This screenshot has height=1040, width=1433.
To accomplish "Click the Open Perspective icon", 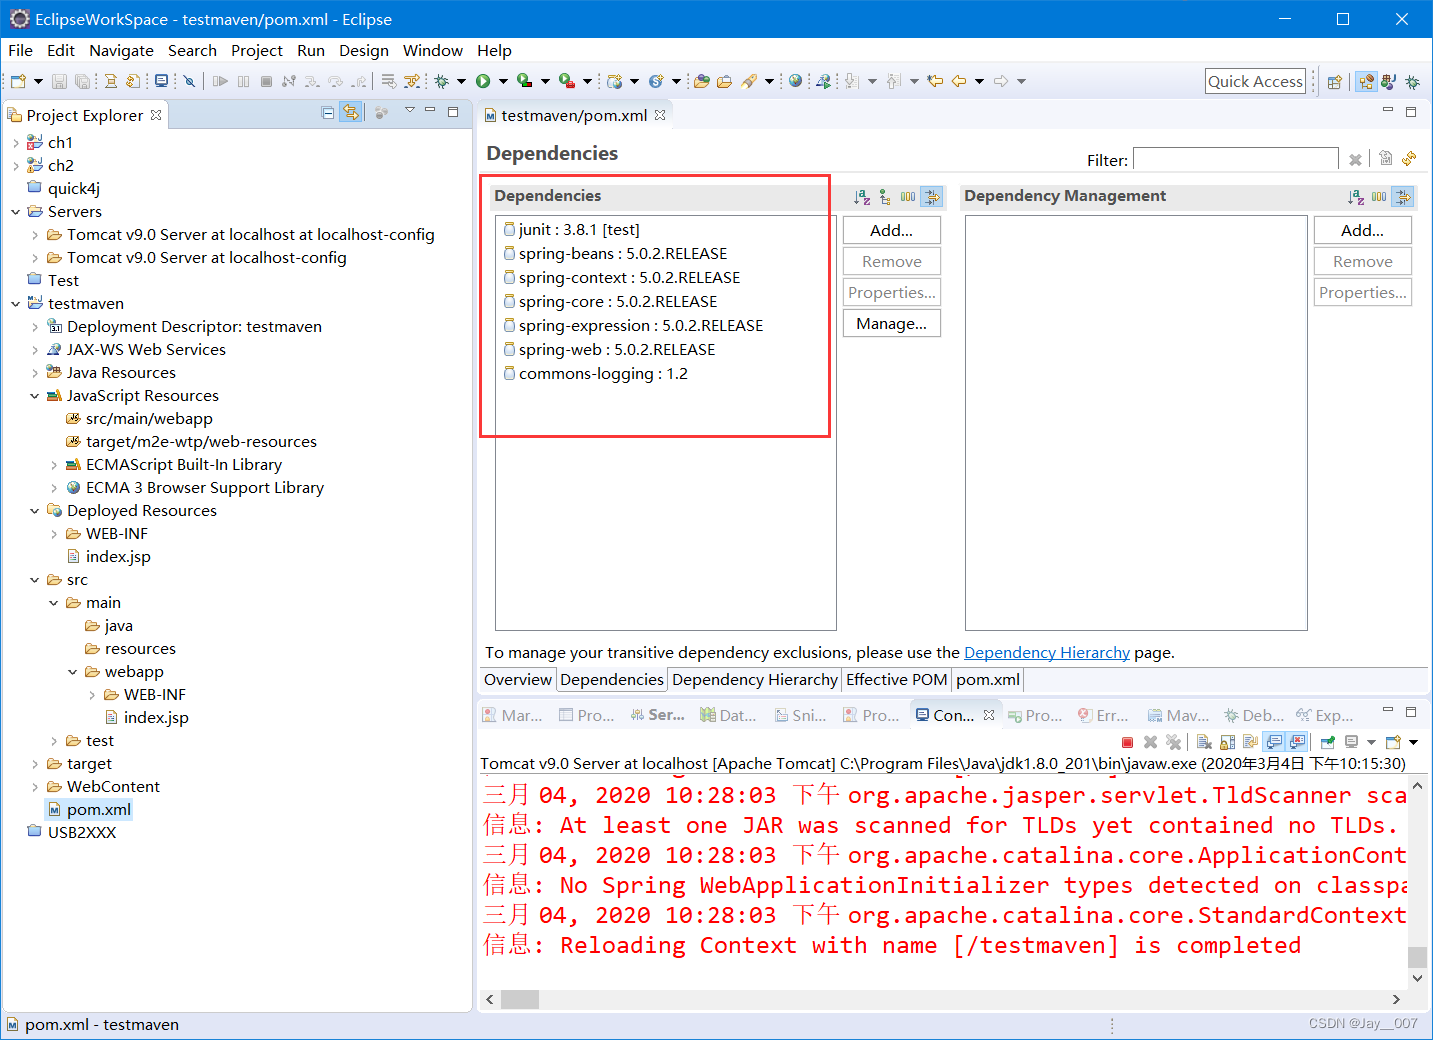I will [x=1334, y=82].
